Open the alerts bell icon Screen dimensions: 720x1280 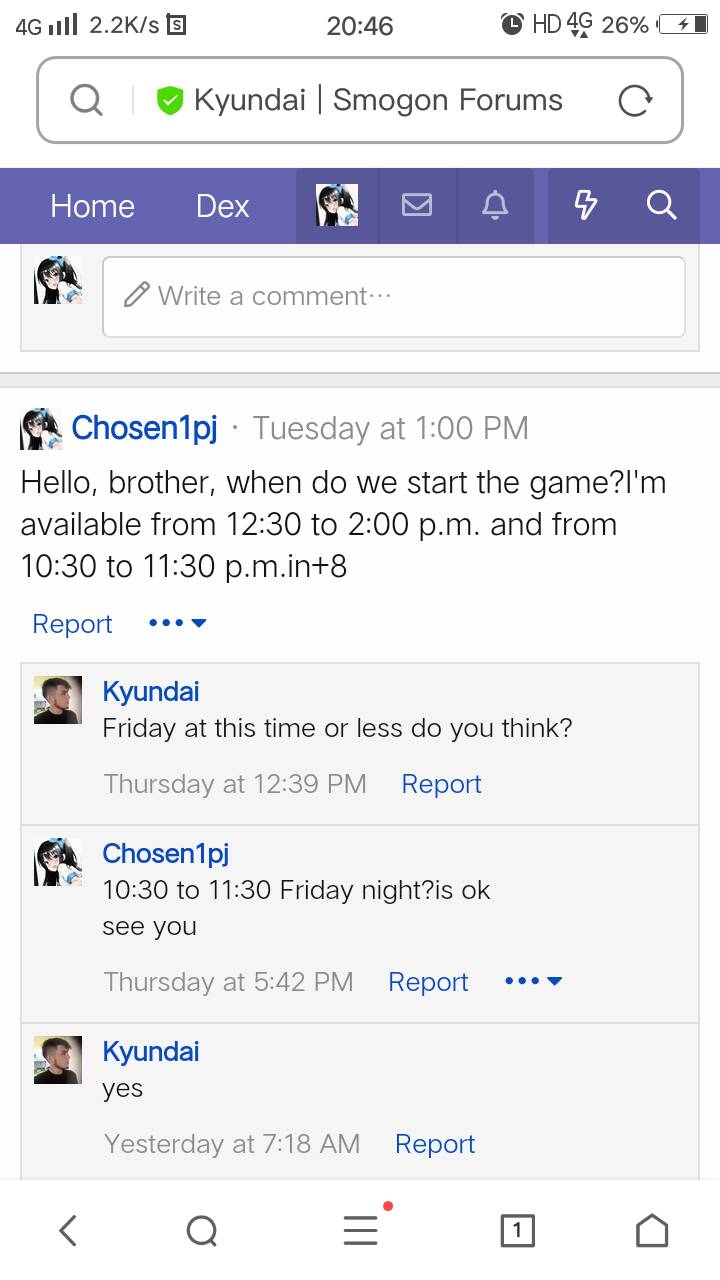(495, 206)
